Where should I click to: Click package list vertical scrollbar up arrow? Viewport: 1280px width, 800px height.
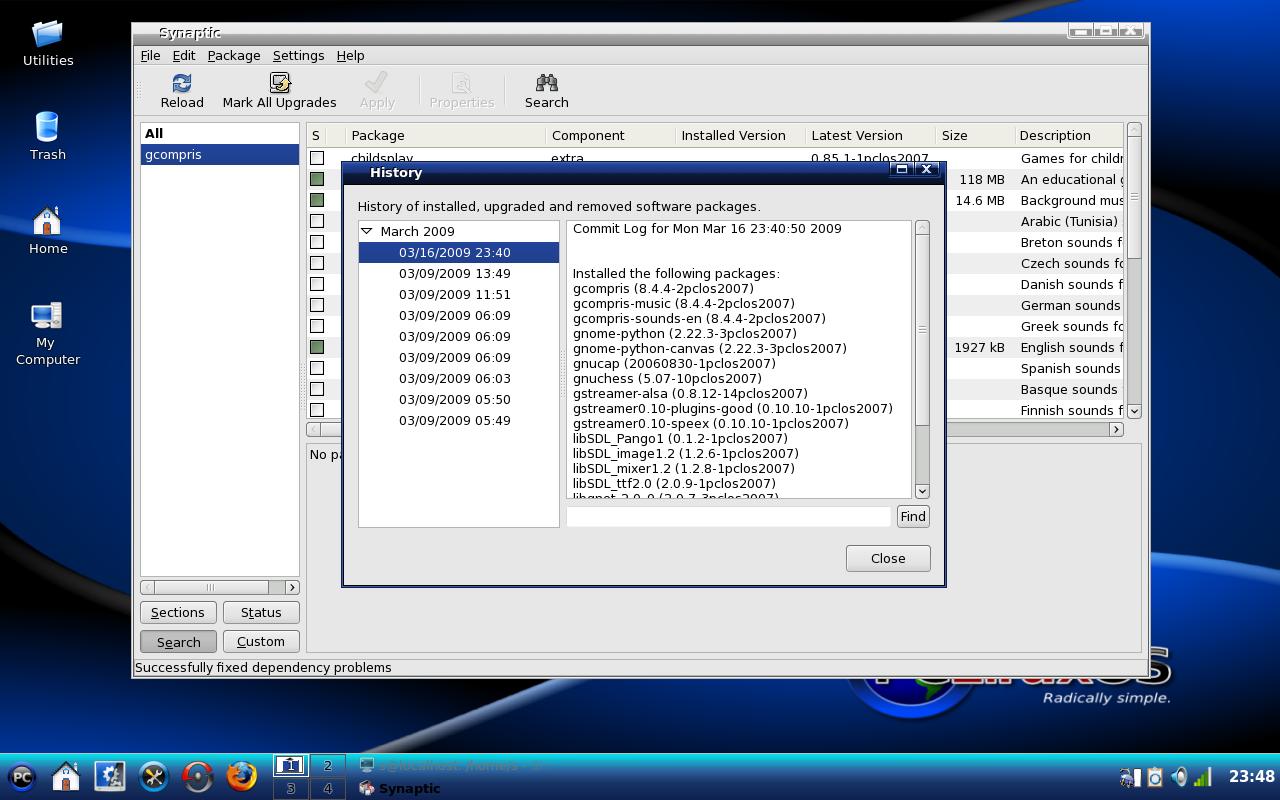(x=1134, y=130)
